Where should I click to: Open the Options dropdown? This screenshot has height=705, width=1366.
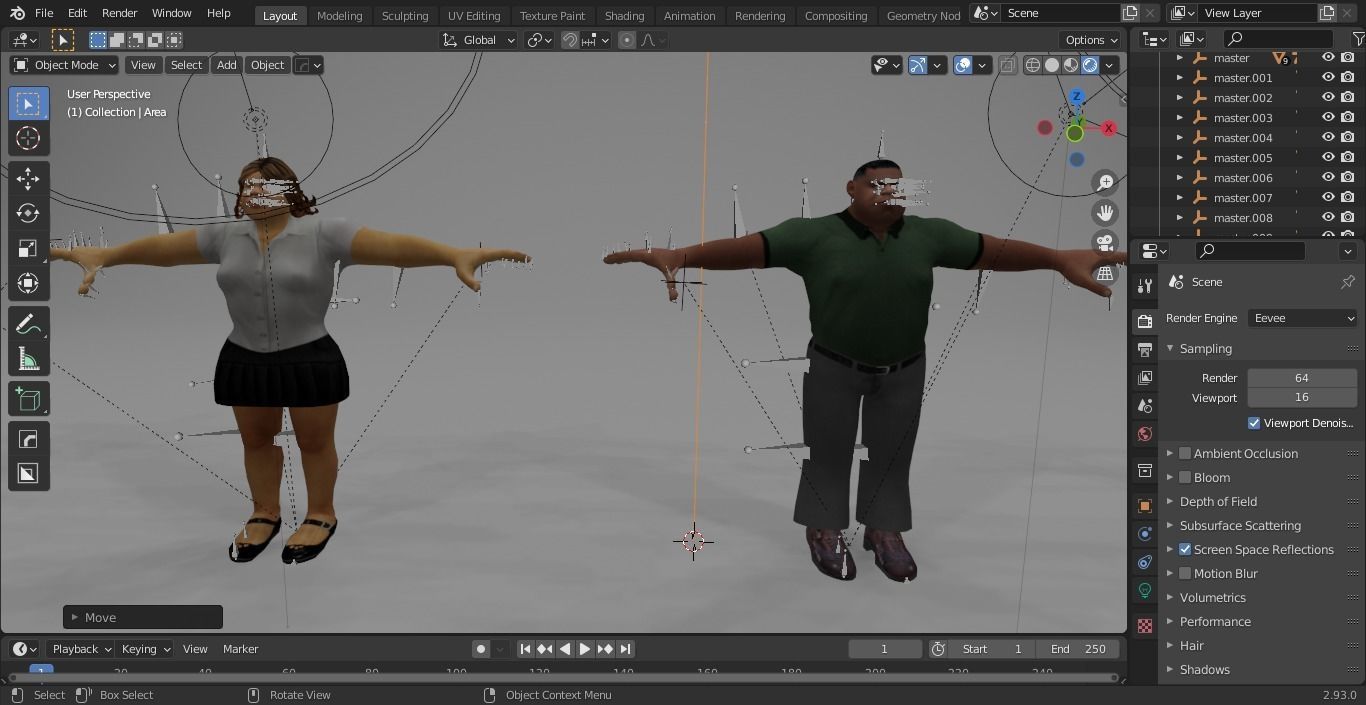pyautogui.click(x=1091, y=40)
